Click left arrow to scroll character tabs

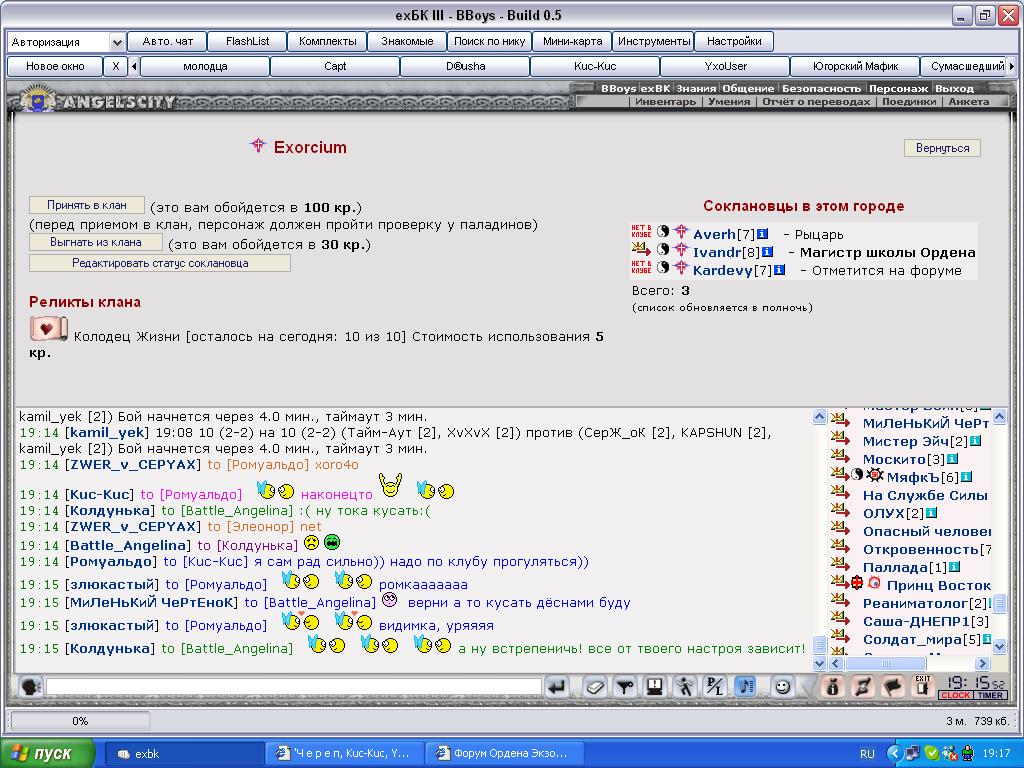point(134,66)
